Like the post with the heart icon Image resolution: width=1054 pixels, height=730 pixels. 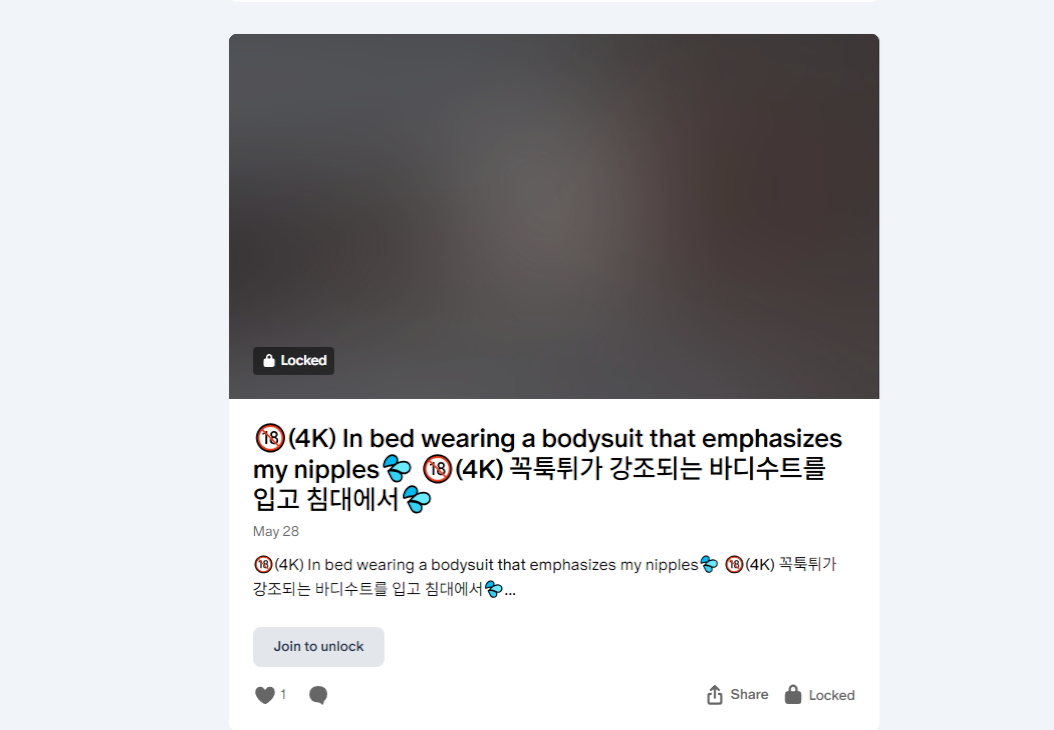point(265,695)
